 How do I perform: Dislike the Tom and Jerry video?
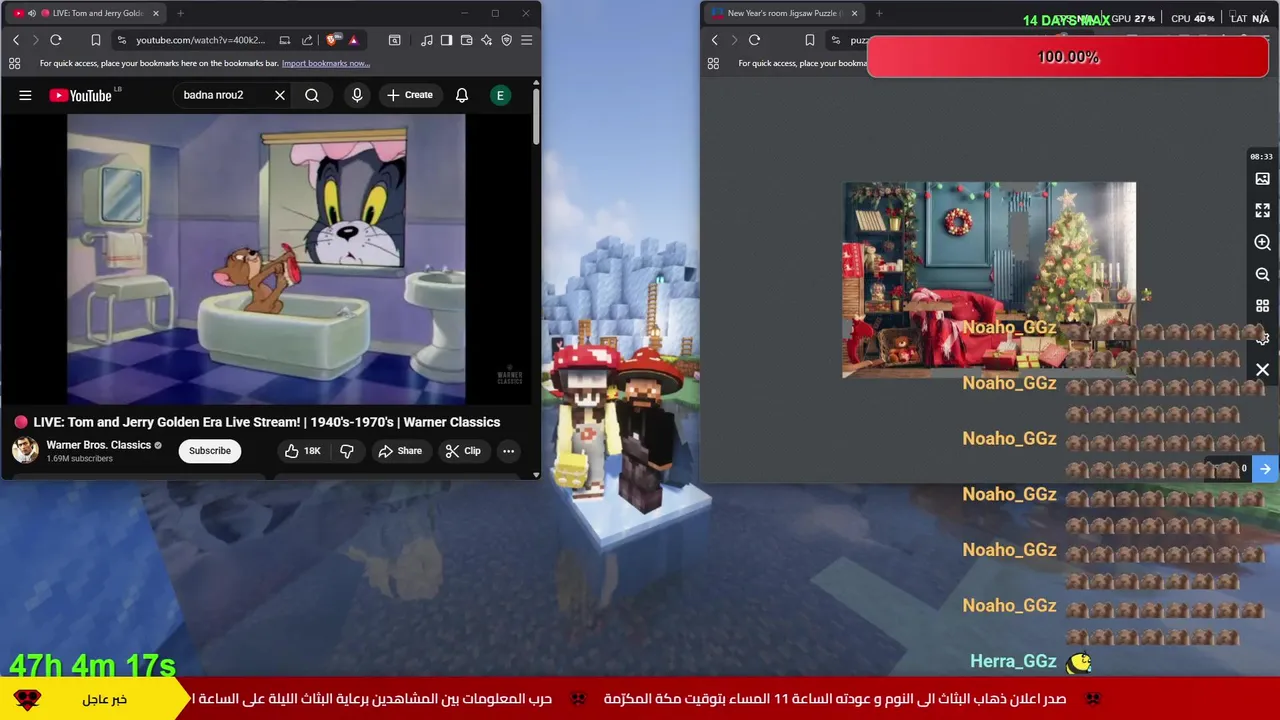coord(347,451)
